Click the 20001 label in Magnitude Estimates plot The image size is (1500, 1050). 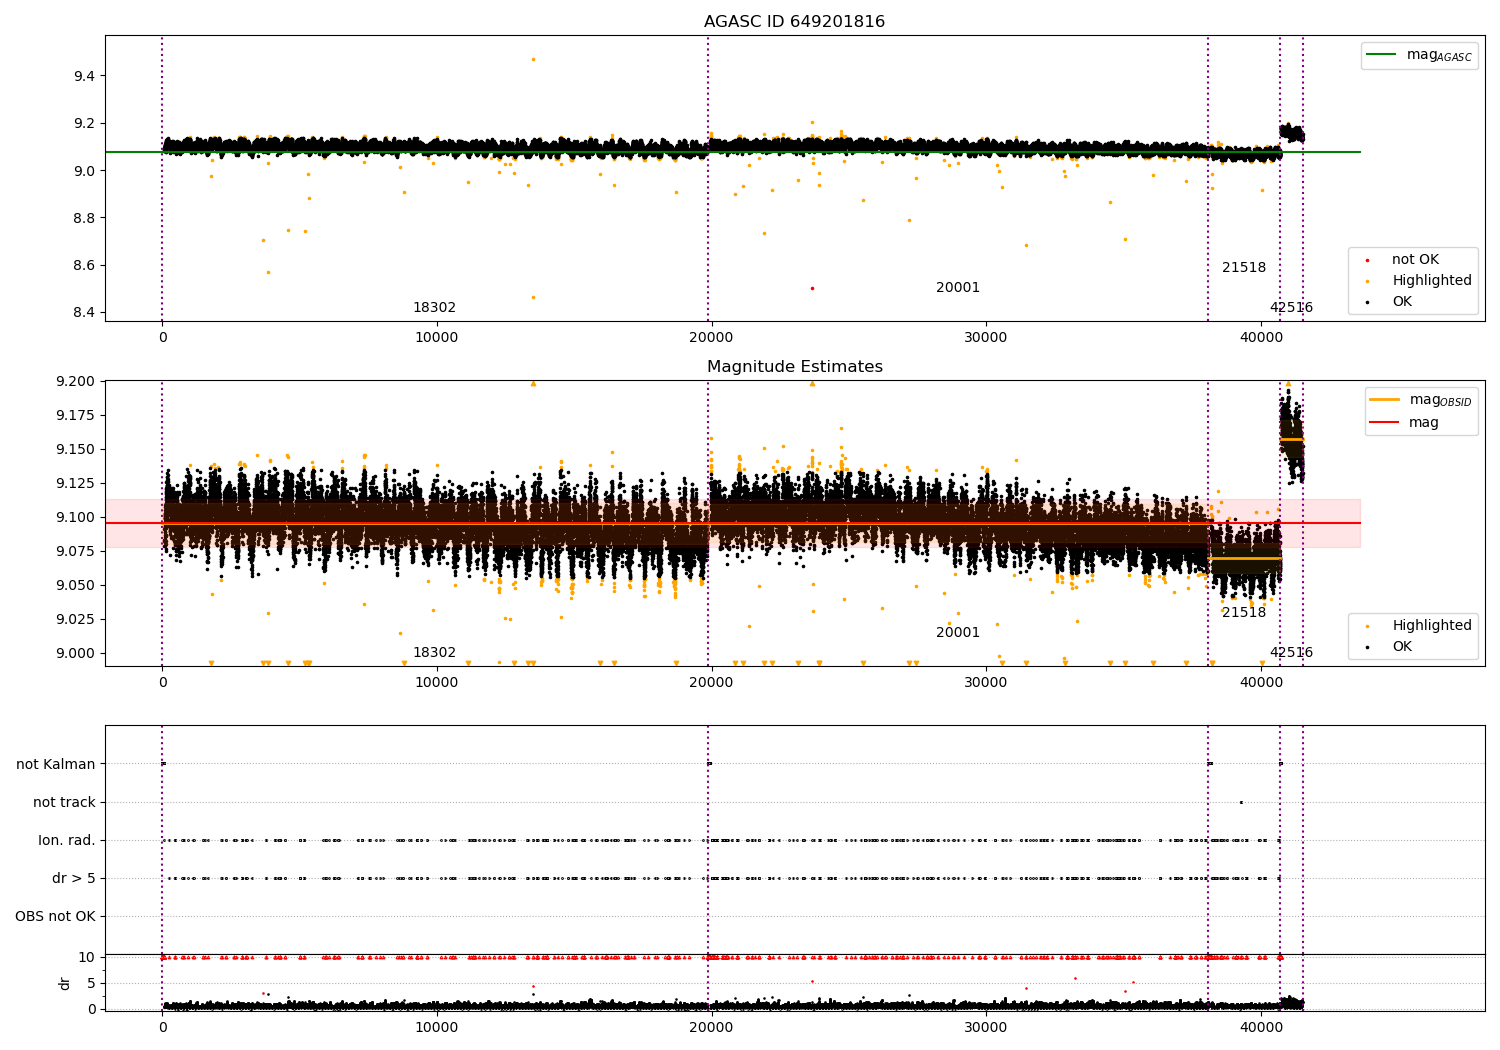[958, 633]
